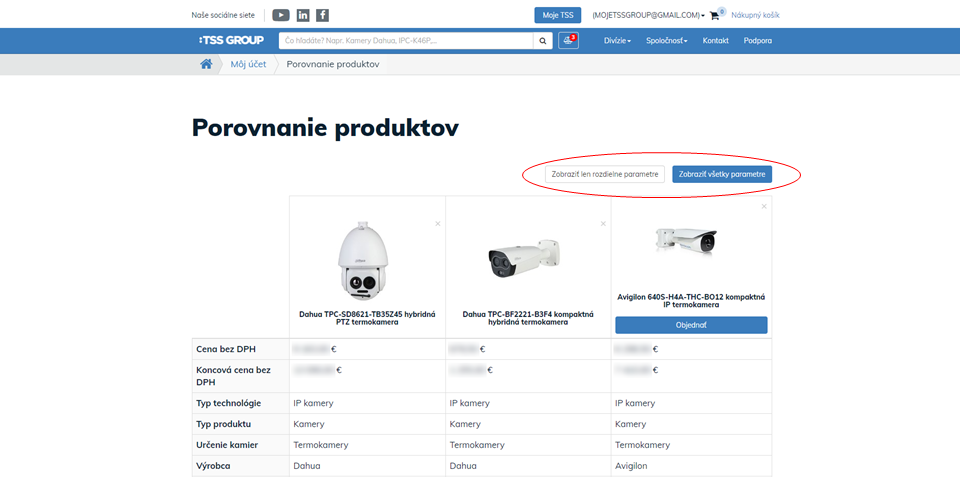Remove Avigilon camera from comparison

764,207
